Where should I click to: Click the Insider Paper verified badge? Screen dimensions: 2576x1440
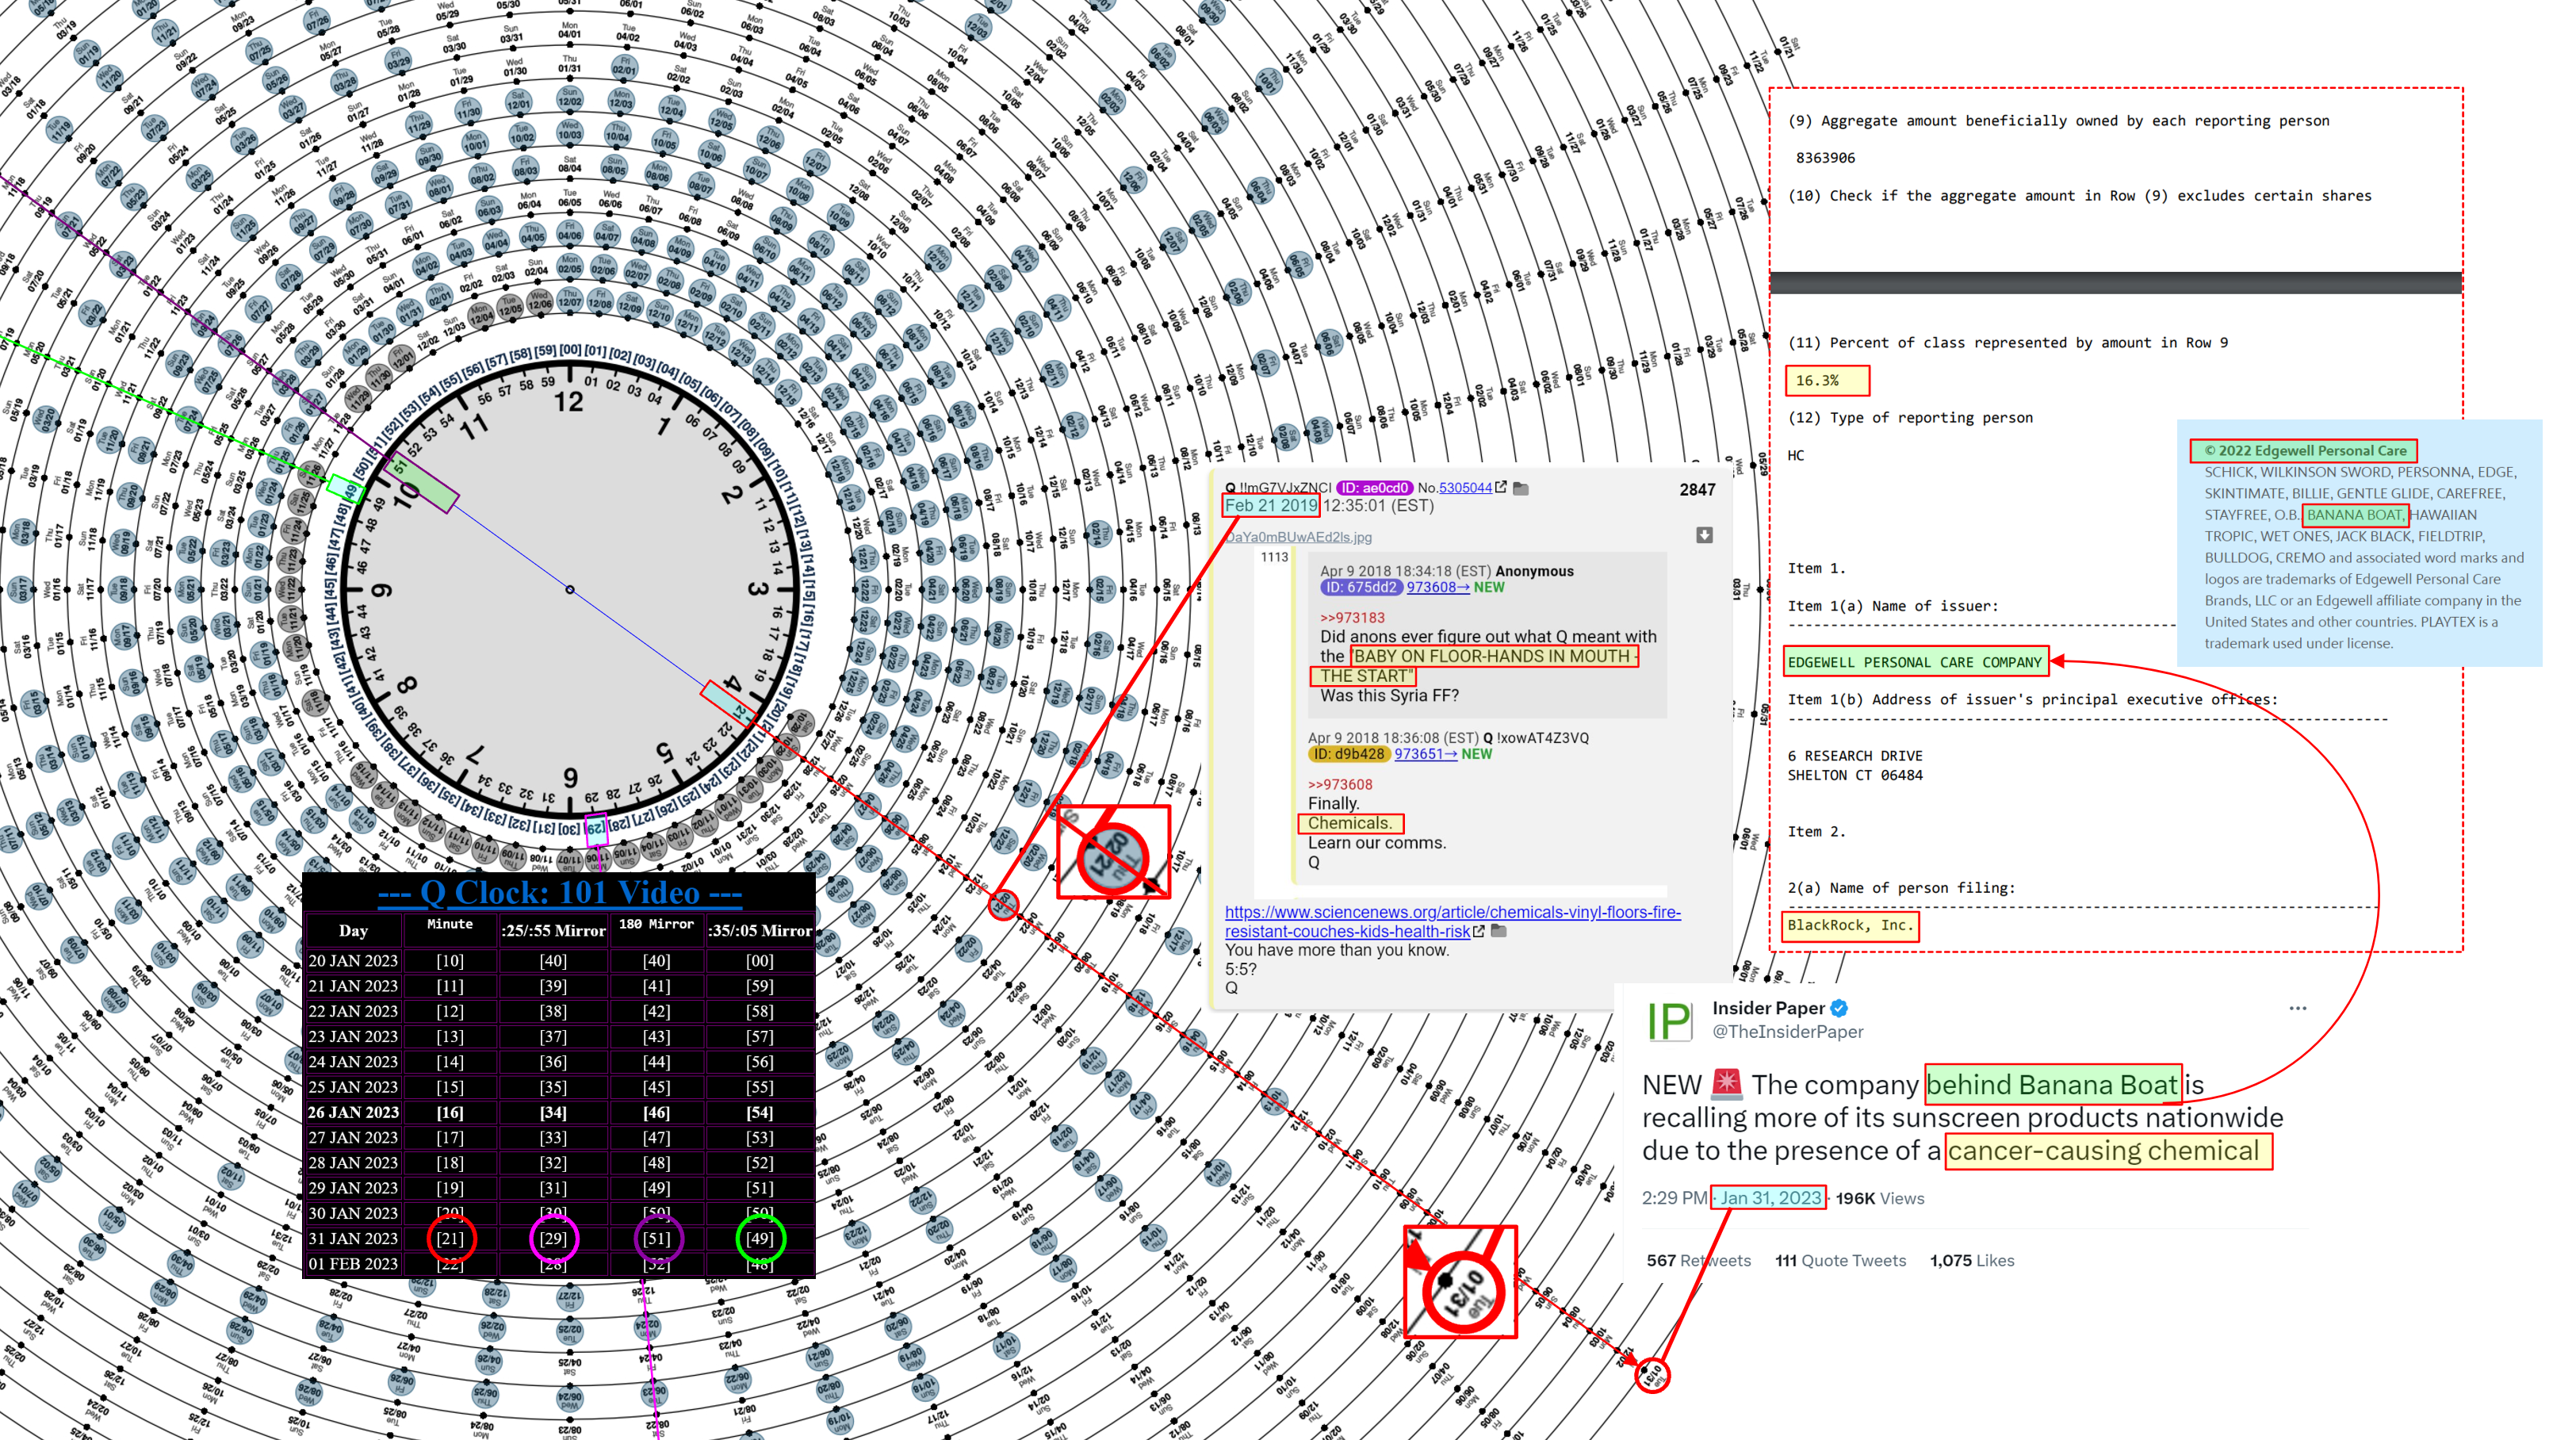click(1840, 1008)
